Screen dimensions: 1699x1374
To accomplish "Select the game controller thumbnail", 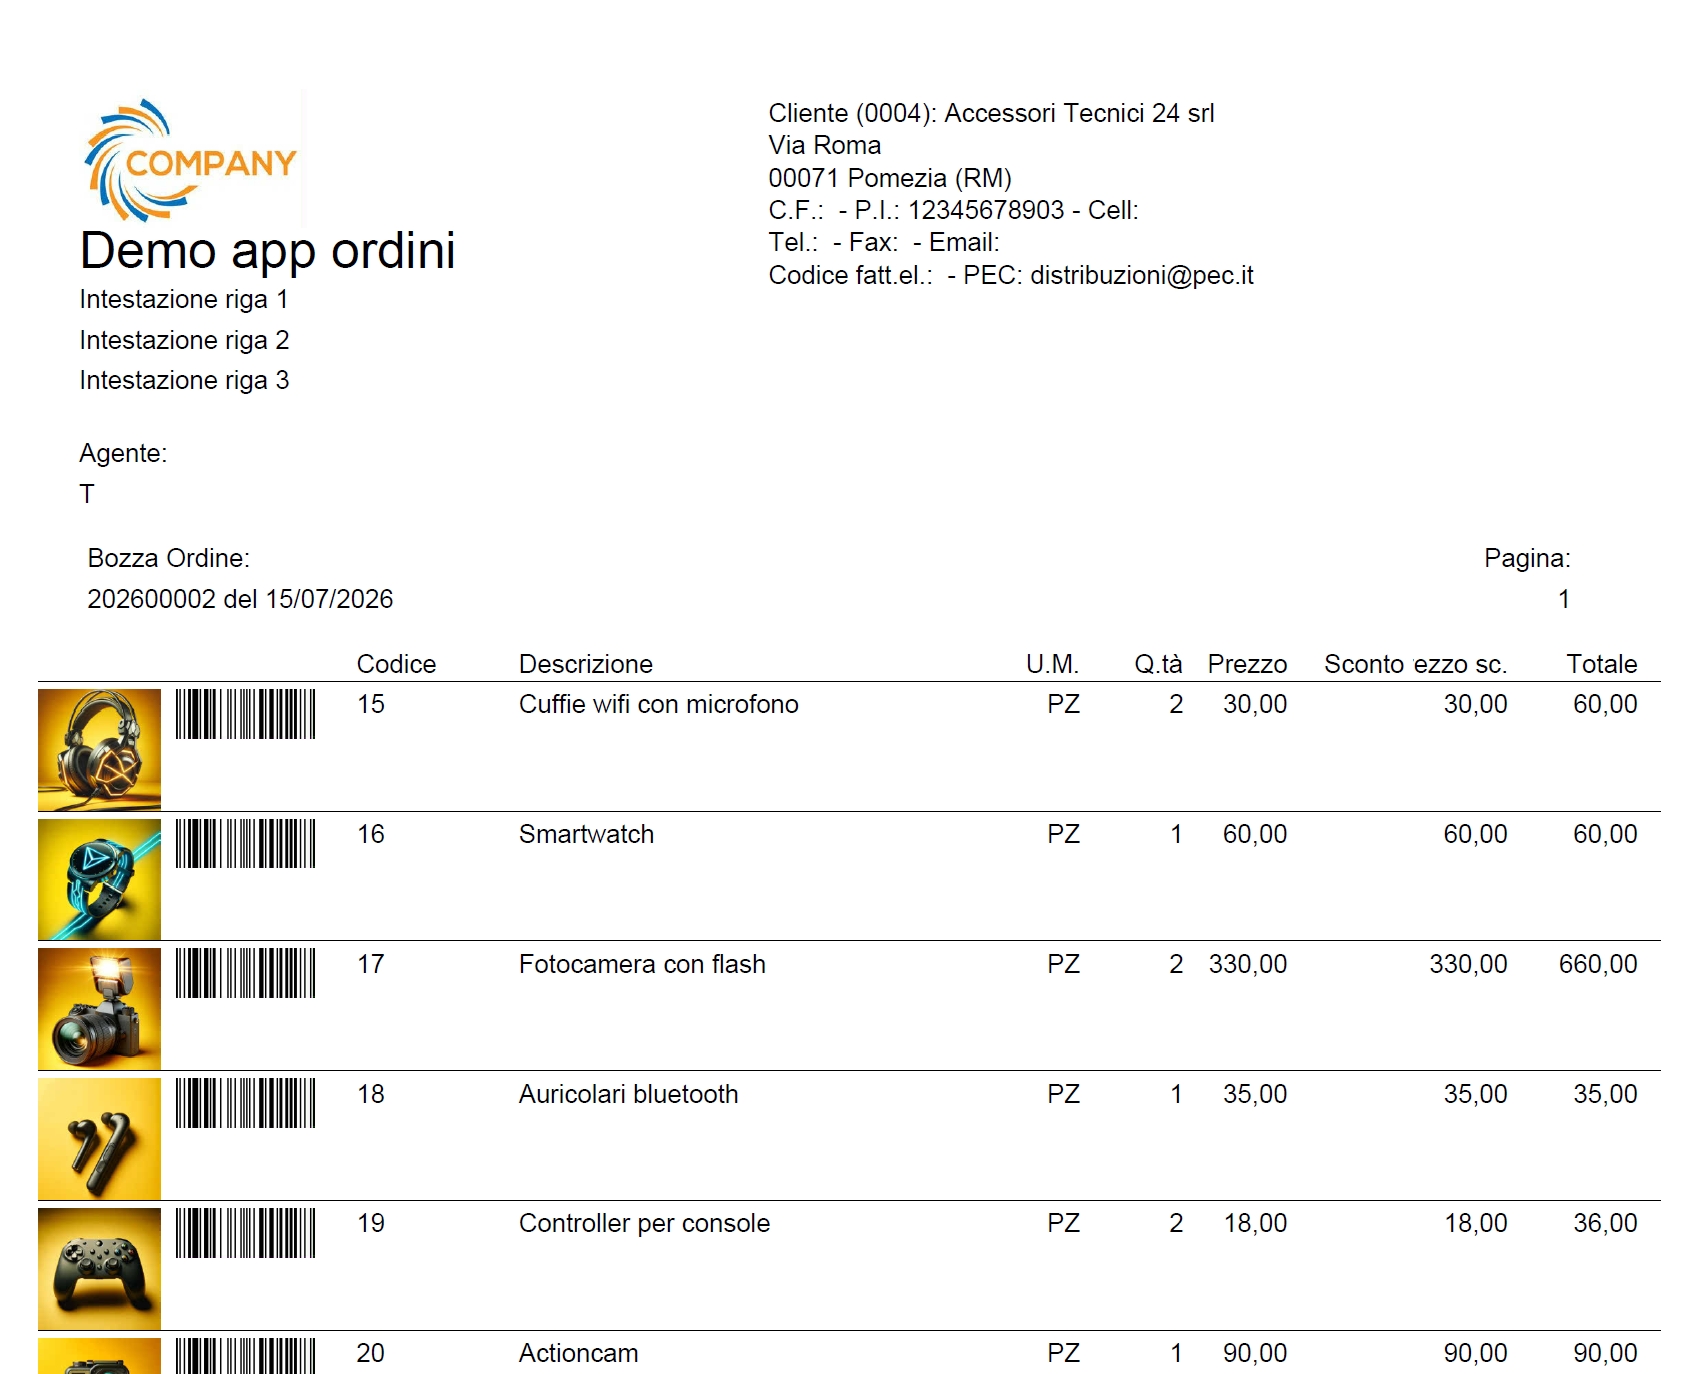I will [x=99, y=1269].
